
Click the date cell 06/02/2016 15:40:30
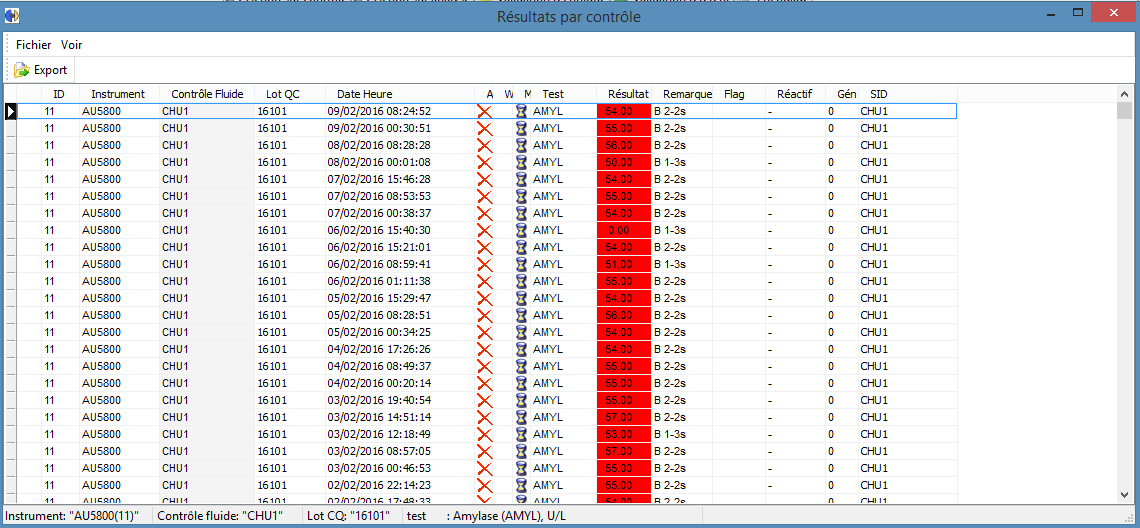pyautogui.click(x=399, y=230)
